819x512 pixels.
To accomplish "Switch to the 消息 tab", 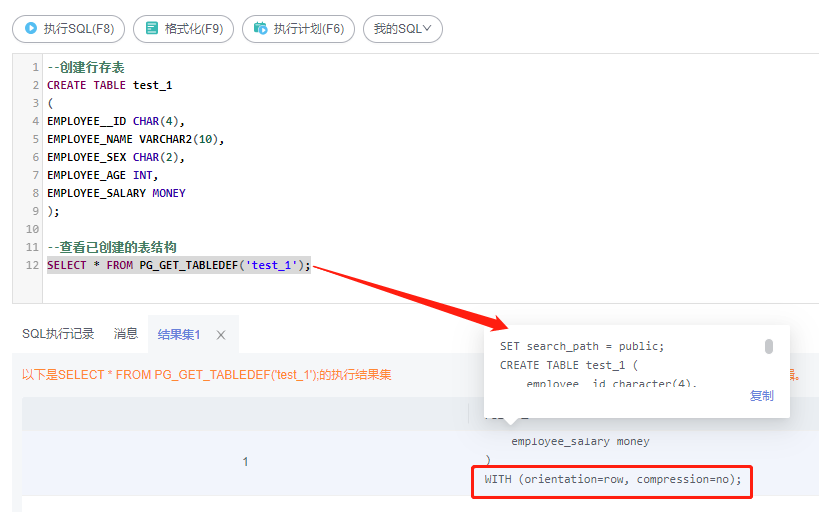I will (x=126, y=334).
